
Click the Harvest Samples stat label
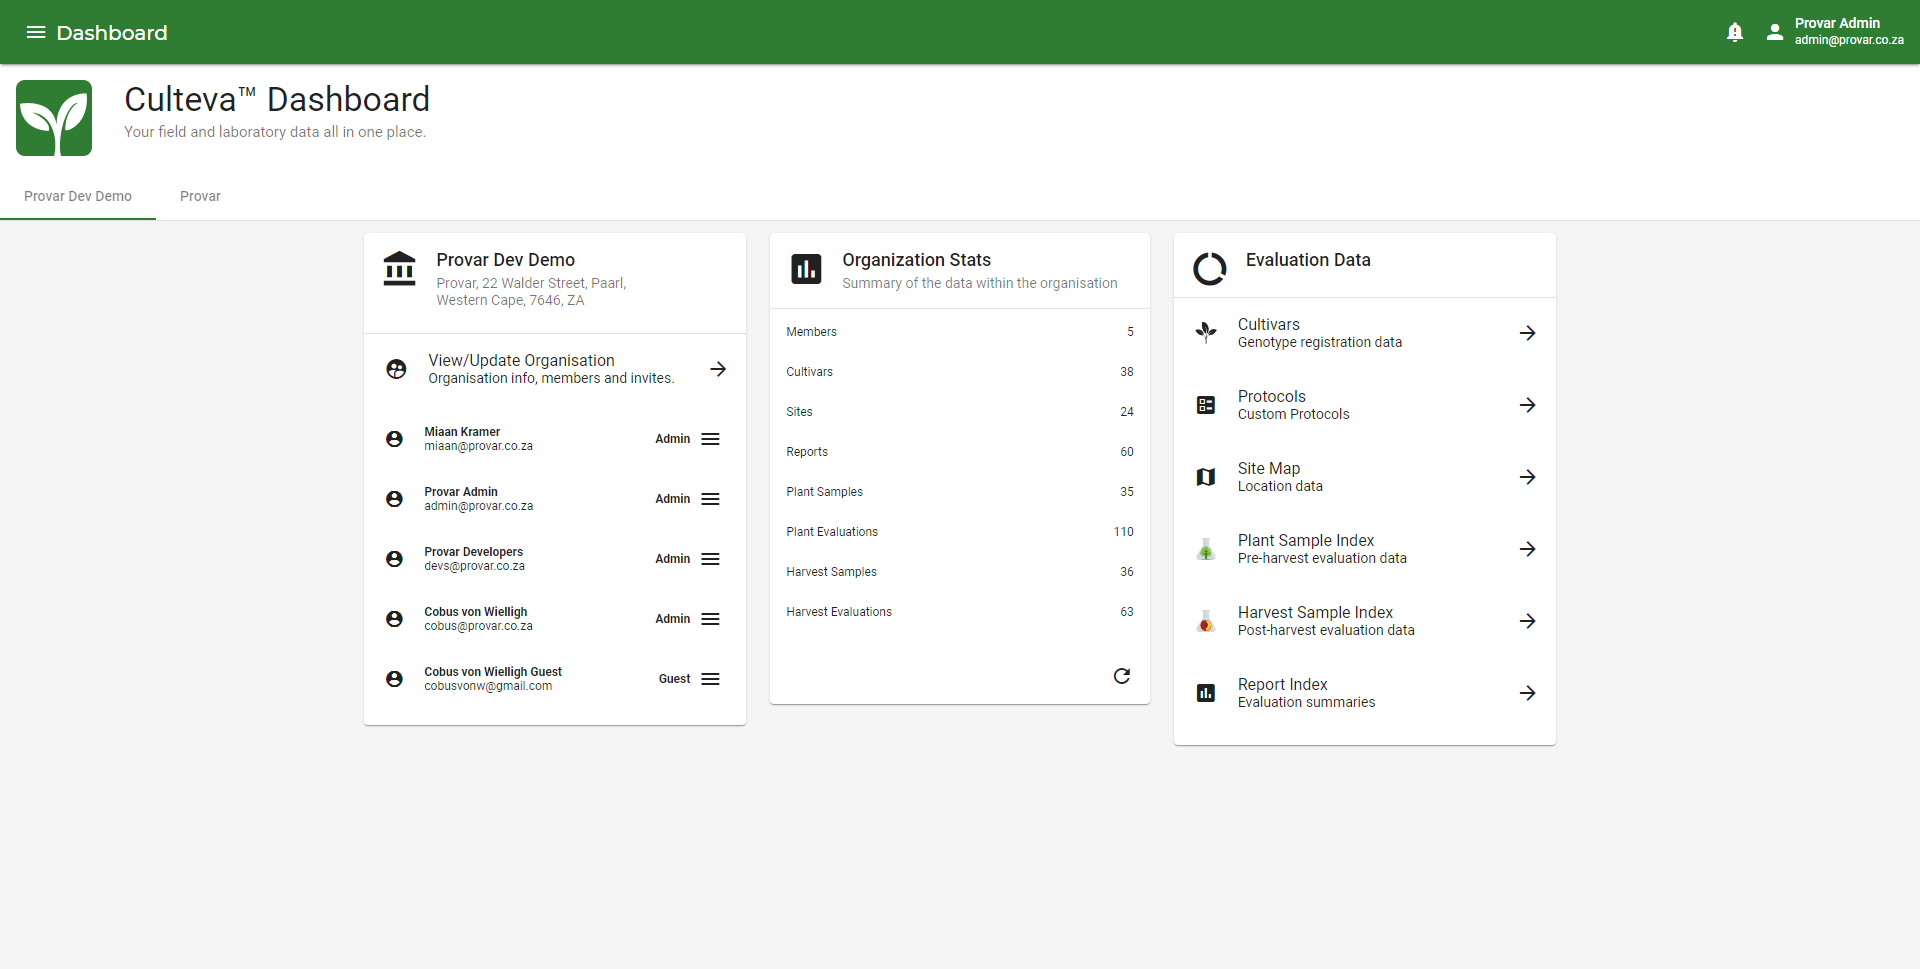[831, 572]
